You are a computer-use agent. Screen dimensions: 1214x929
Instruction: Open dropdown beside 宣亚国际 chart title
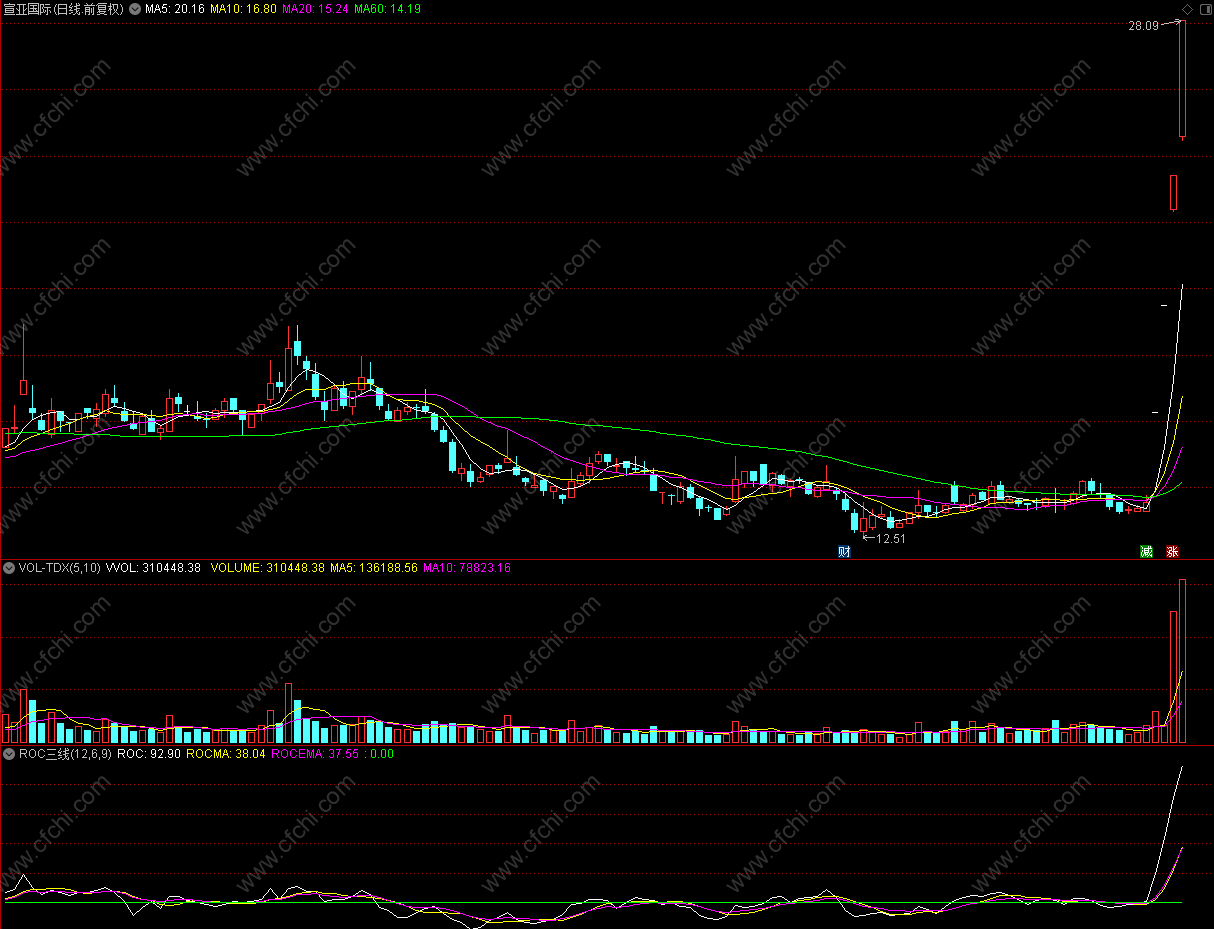(x=136, y=9)
